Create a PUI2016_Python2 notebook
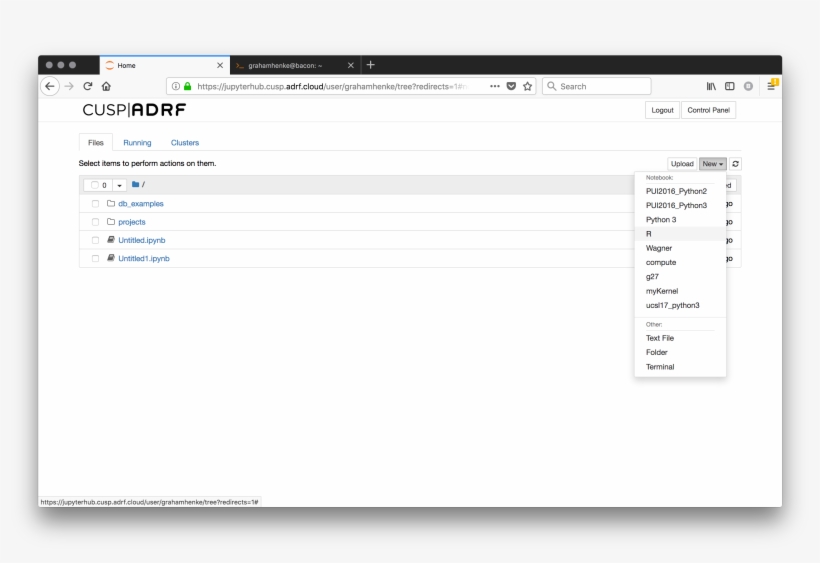 [680, 191]
